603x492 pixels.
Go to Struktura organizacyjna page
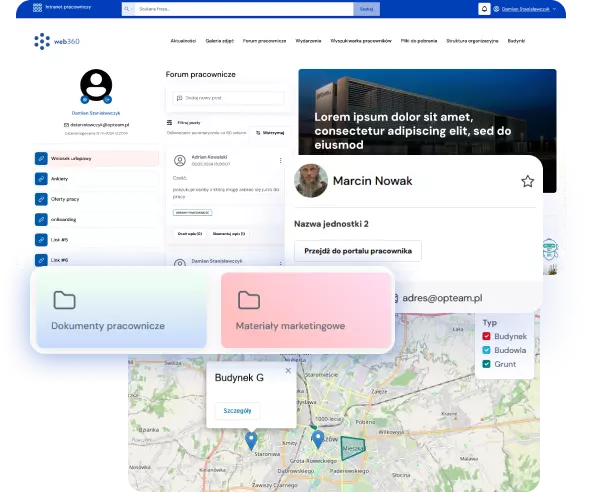(x=471, y=42)
